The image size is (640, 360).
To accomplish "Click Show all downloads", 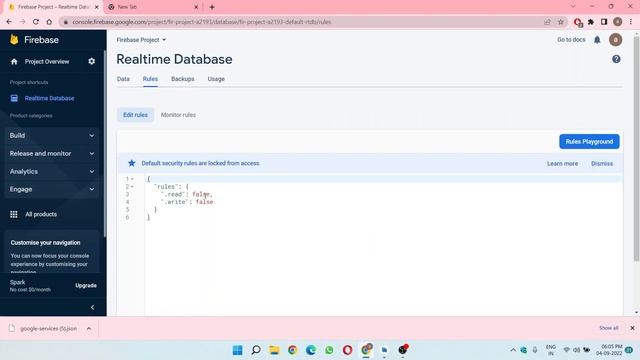I will click(x=608, y=328).
